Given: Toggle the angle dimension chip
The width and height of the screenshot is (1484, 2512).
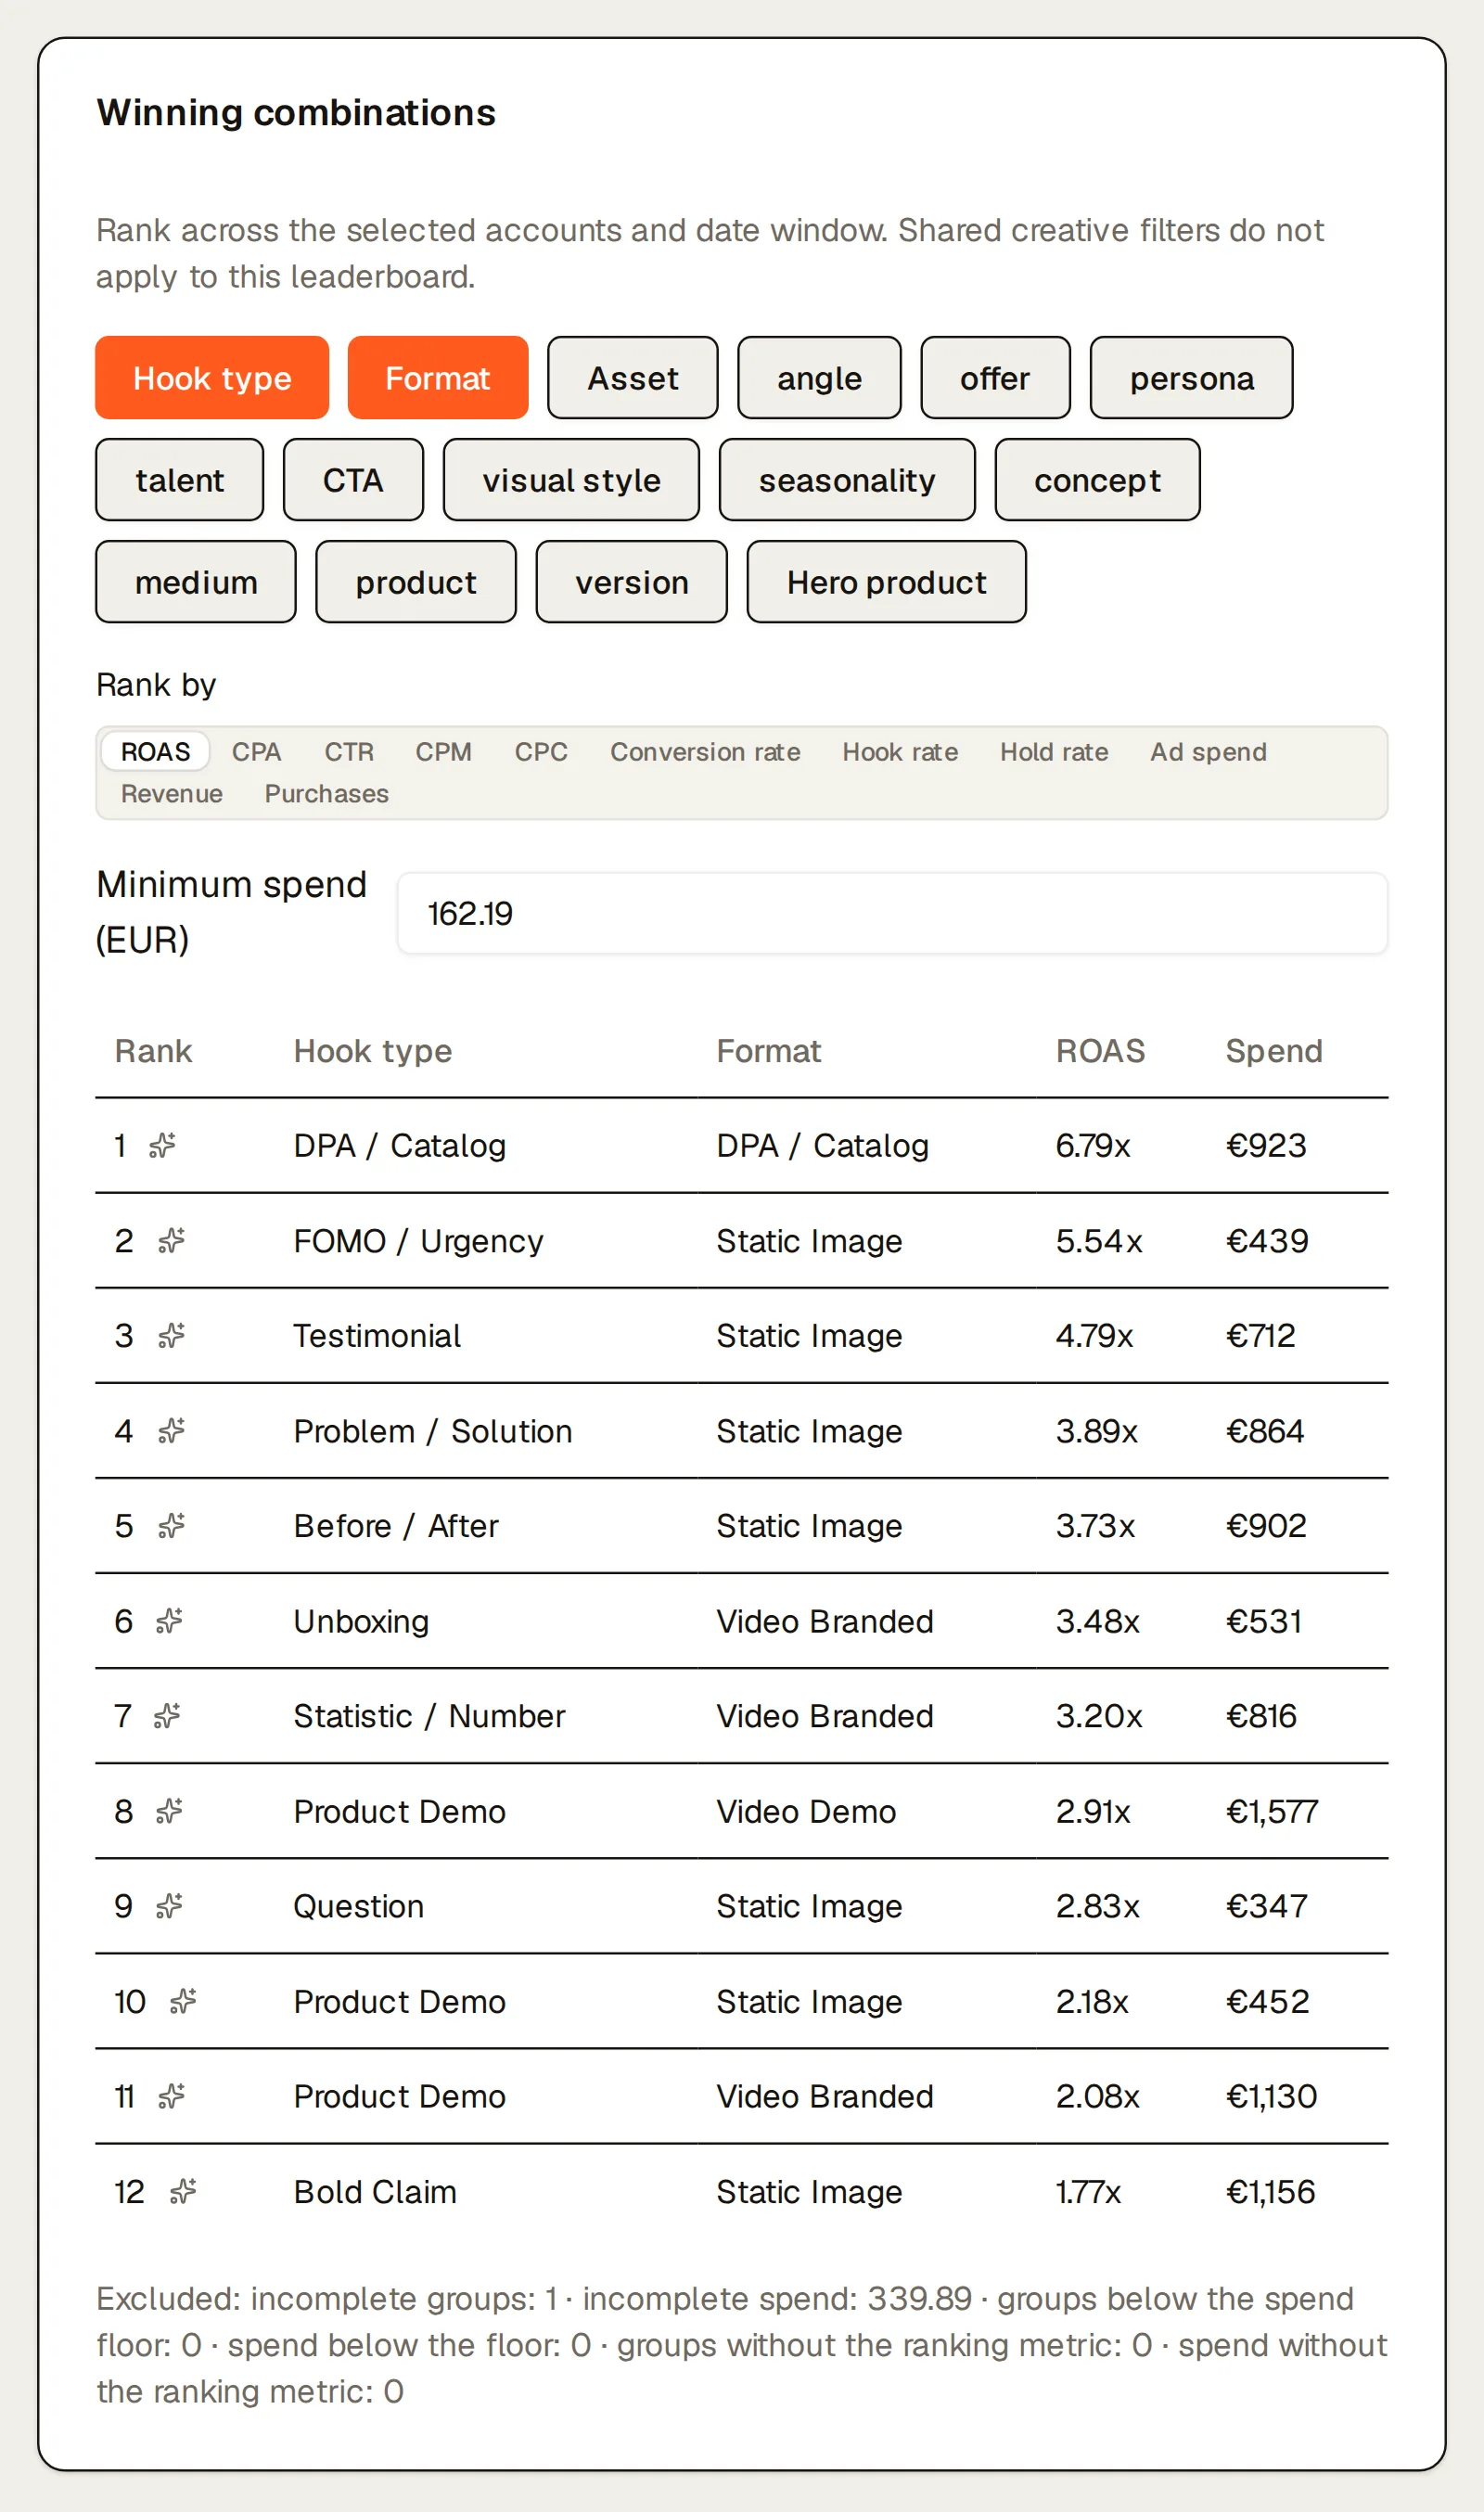Looking at the screenshot, I should pyautogui.click(x=819, y=378).
